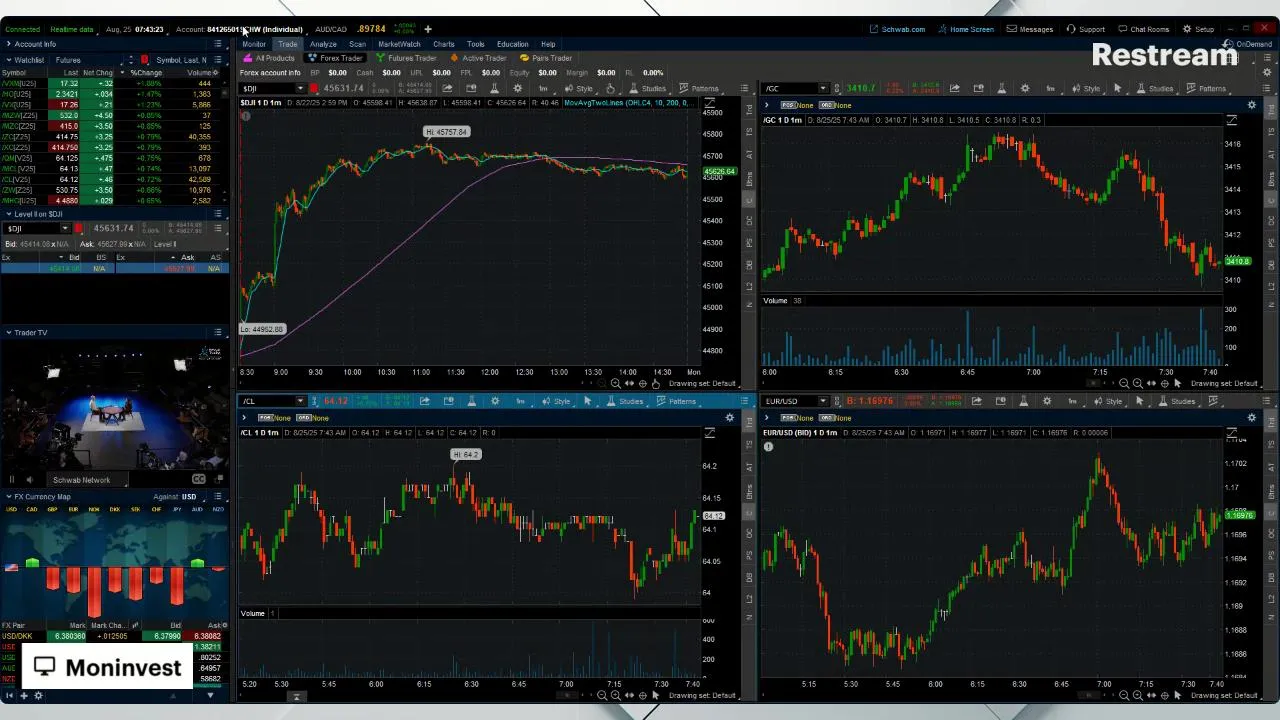Open the Setup gear menu
The width and height of the screenshot is (1280, 720).
pyautogui.click(x=1198, y=29)
